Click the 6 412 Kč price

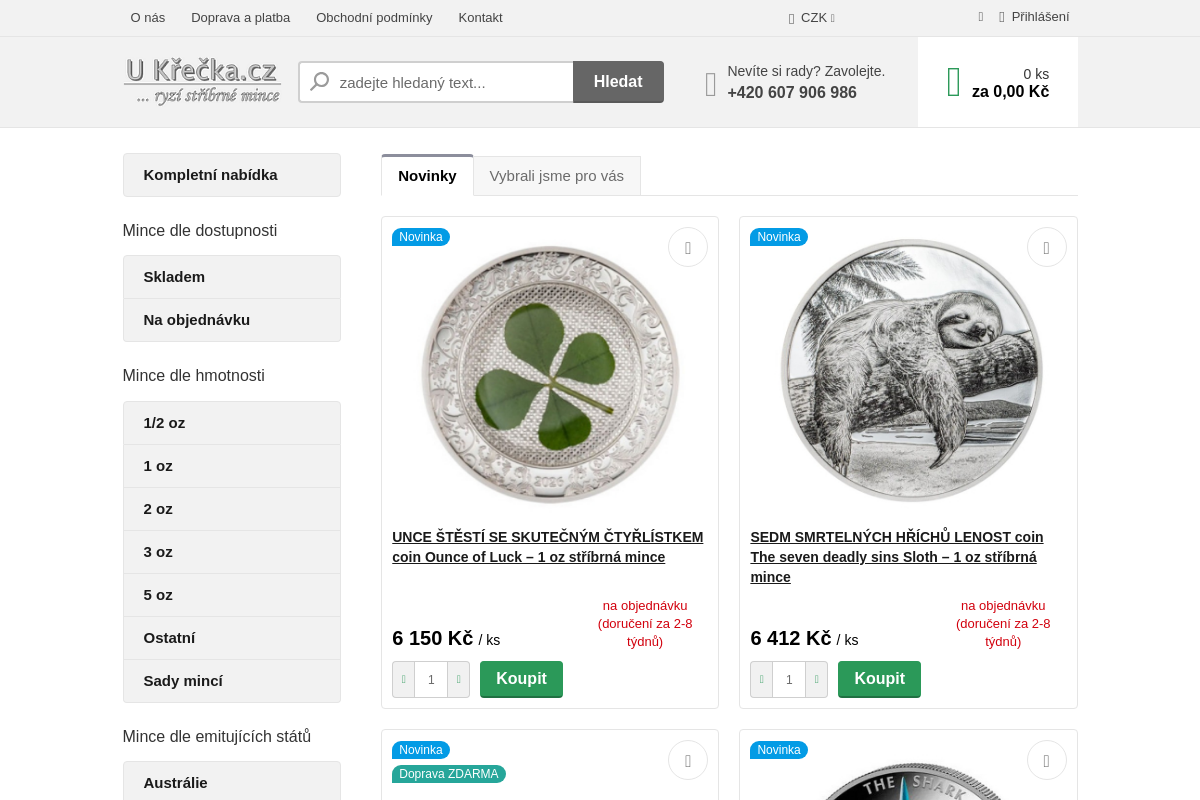click(x=791, y=639)
